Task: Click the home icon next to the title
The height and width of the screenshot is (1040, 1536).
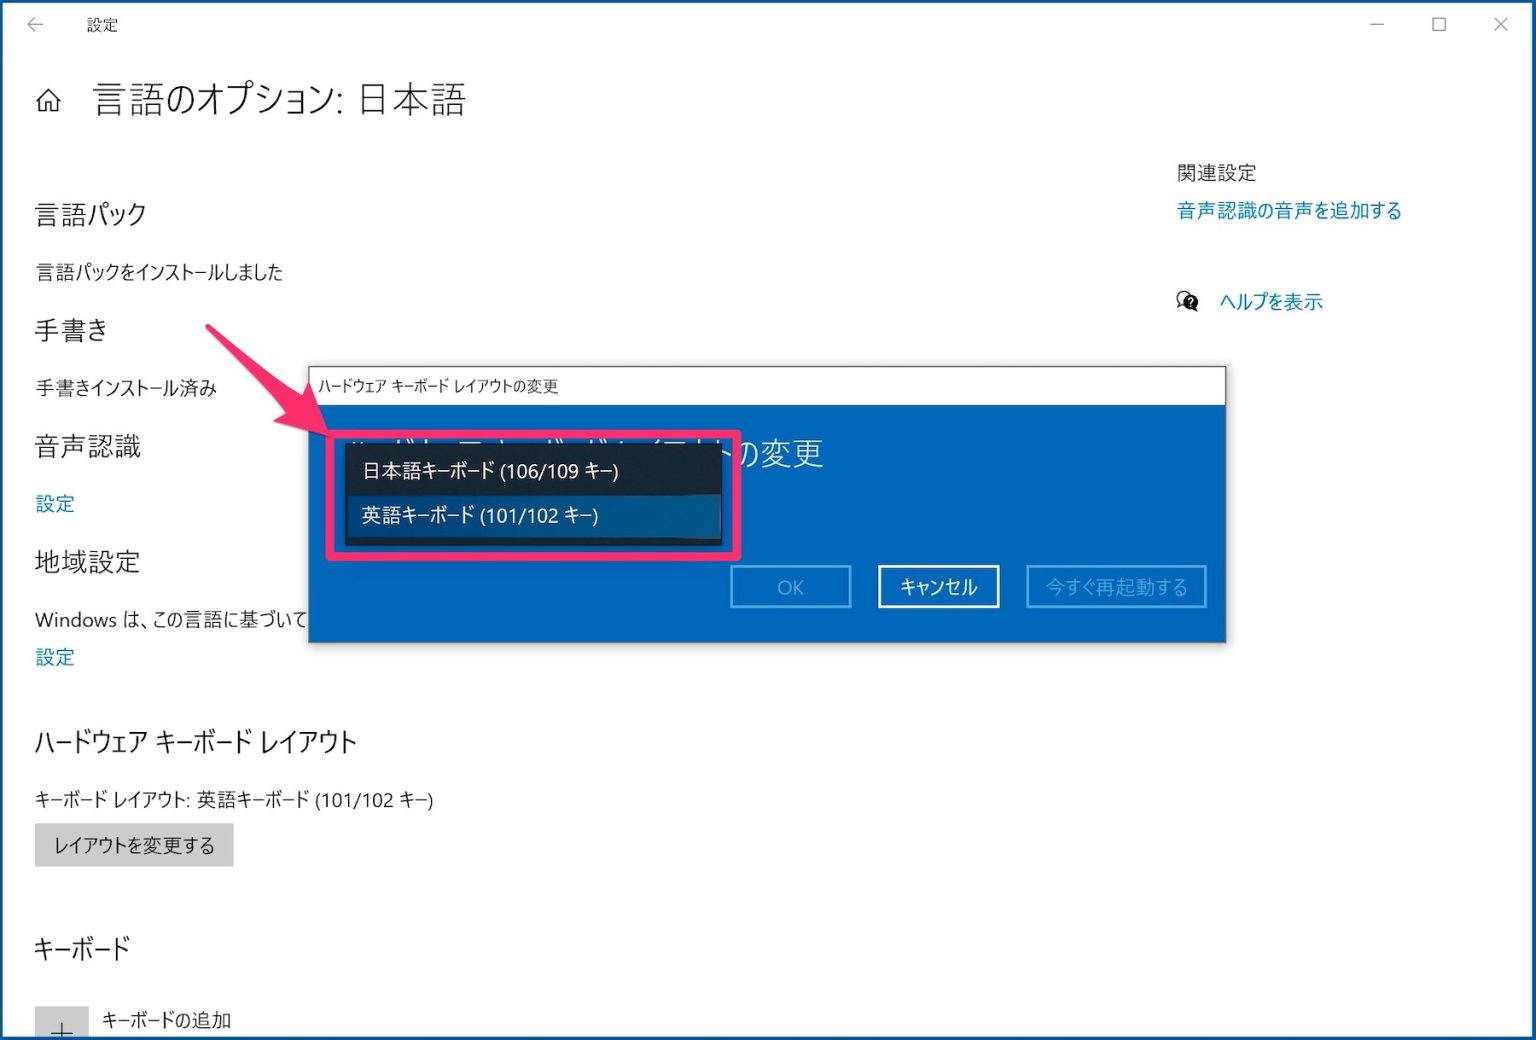Action: (47, 99)
